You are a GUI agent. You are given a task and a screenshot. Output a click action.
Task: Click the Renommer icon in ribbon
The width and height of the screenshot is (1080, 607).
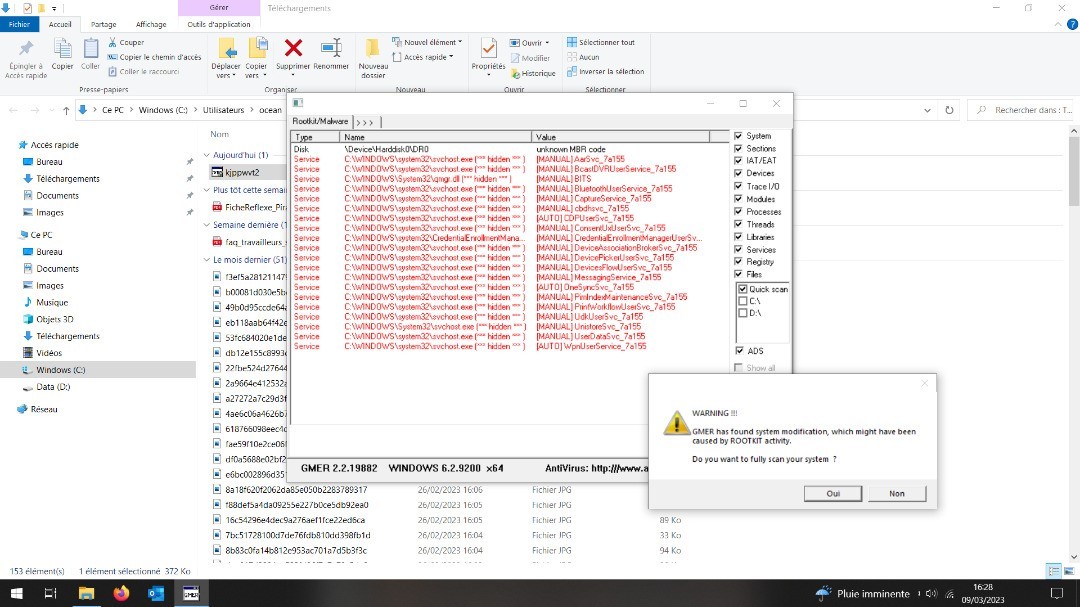[x=331, y=48]
